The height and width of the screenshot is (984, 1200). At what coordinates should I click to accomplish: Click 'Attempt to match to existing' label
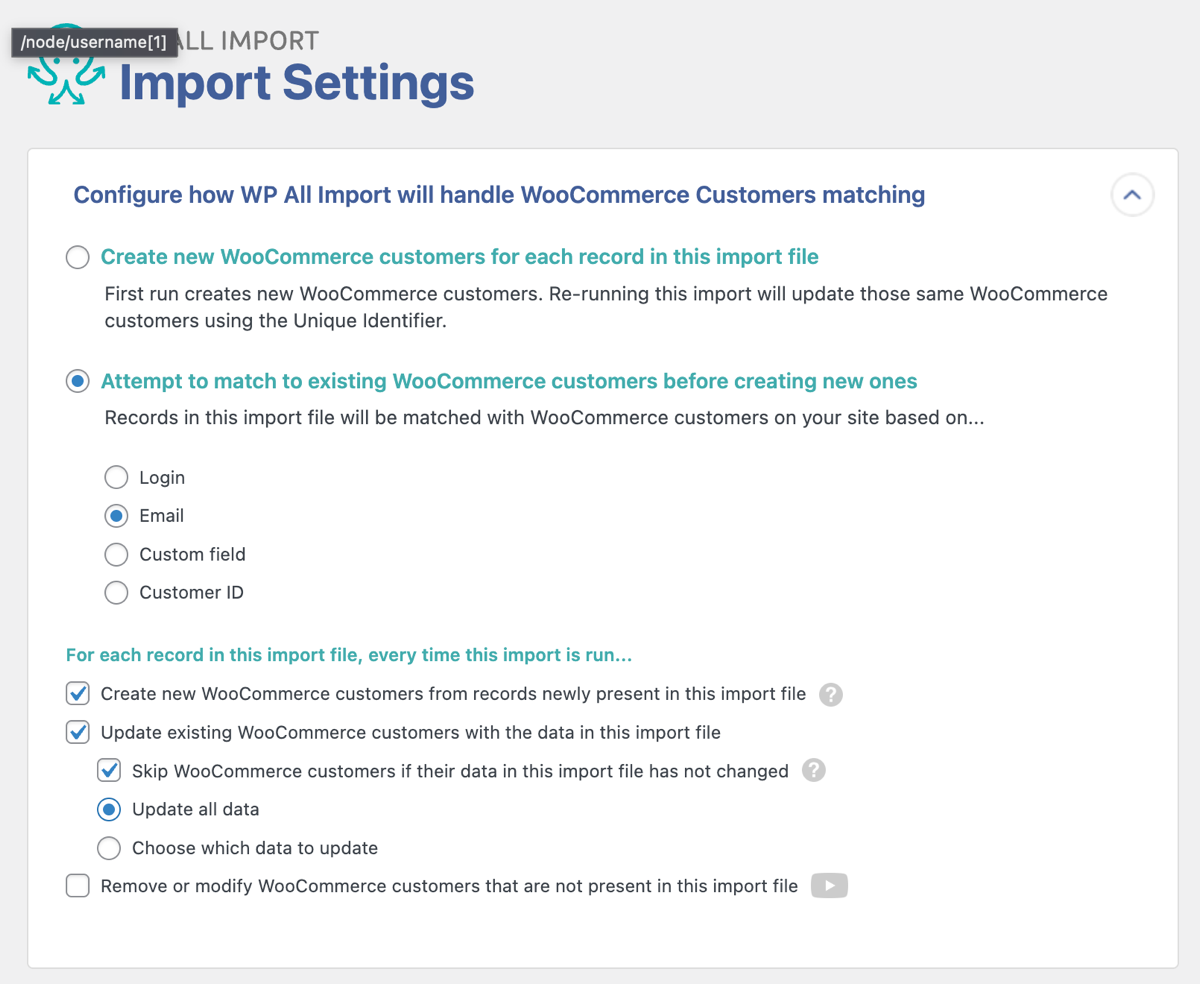[x=509, y=381]
